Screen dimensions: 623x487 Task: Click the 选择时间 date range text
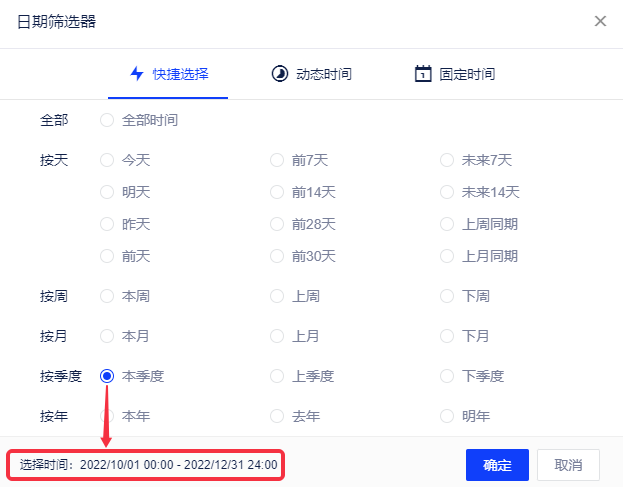[x=148, y=465]
